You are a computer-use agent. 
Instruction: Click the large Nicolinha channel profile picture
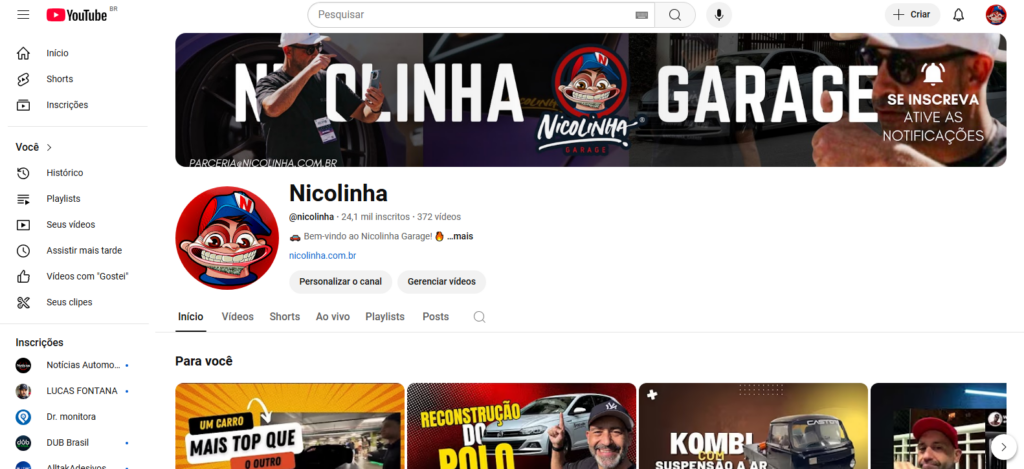(227, 238)
